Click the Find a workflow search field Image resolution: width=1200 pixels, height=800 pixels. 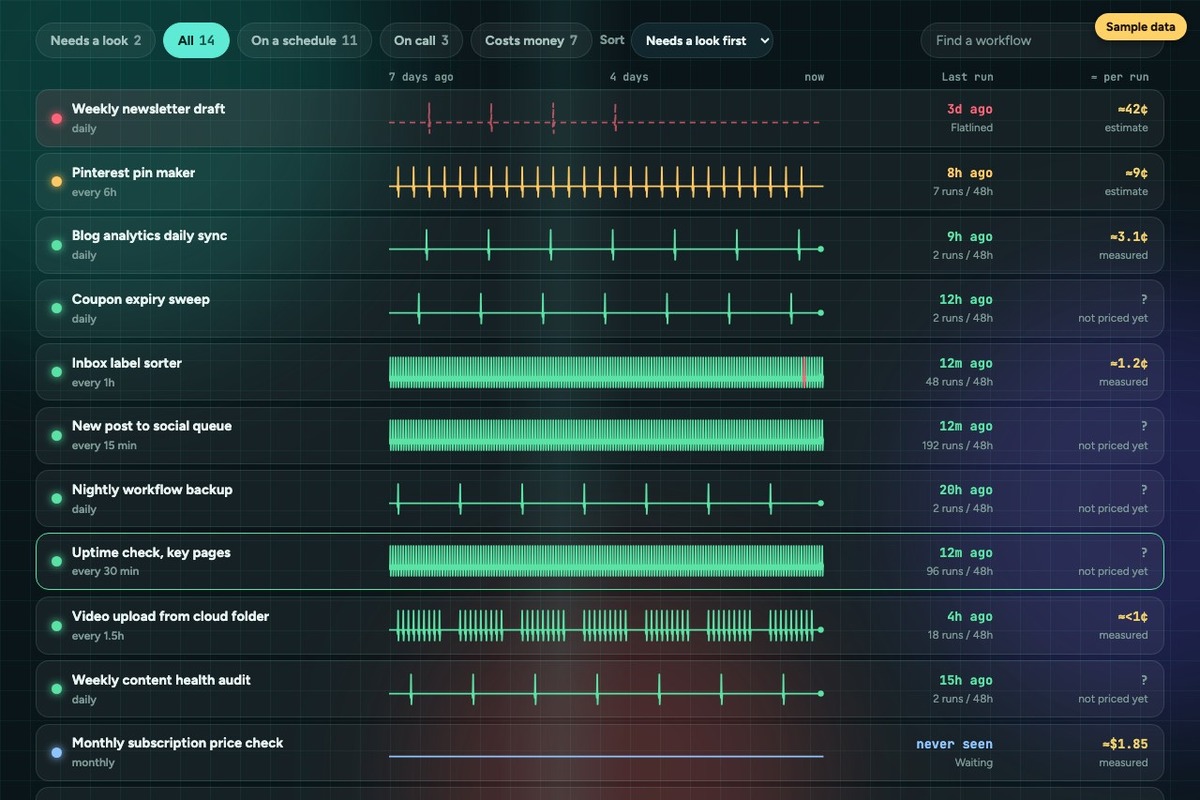point(1042,41)
